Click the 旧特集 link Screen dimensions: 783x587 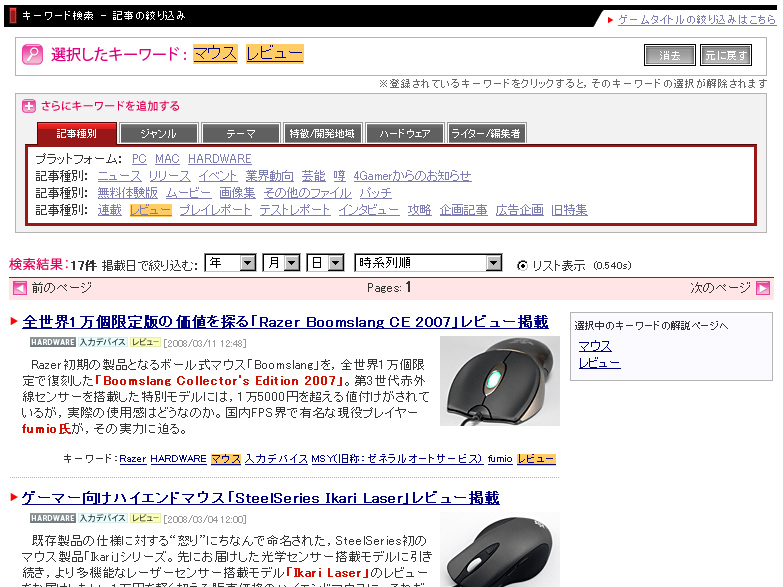coord(569,210)
